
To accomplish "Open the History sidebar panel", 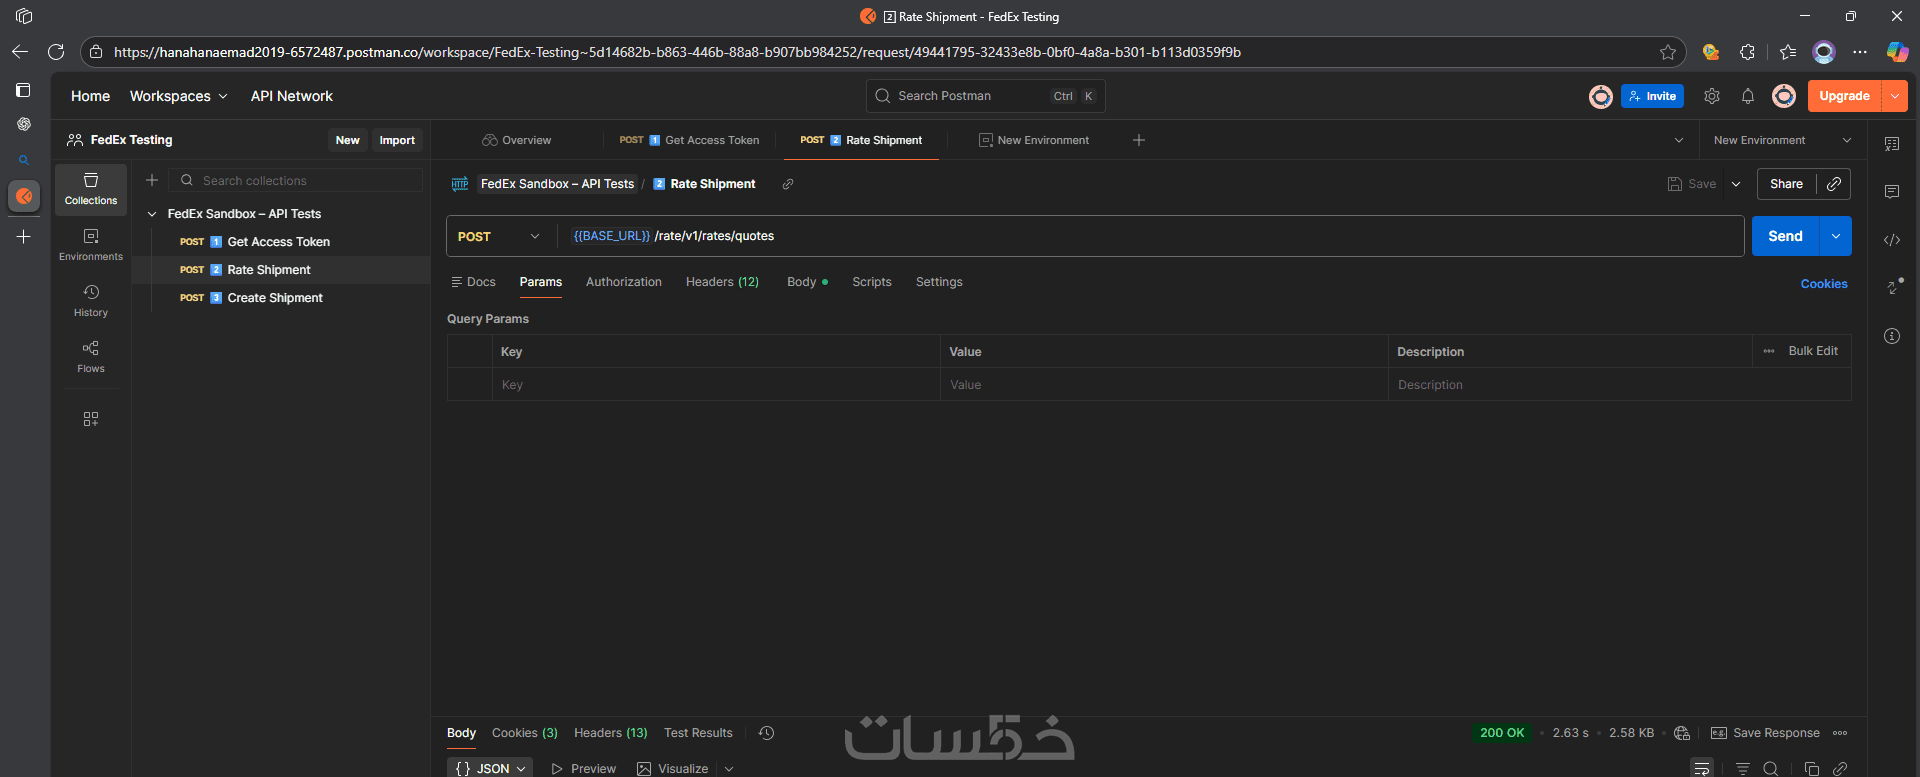I will coord(91,300).
